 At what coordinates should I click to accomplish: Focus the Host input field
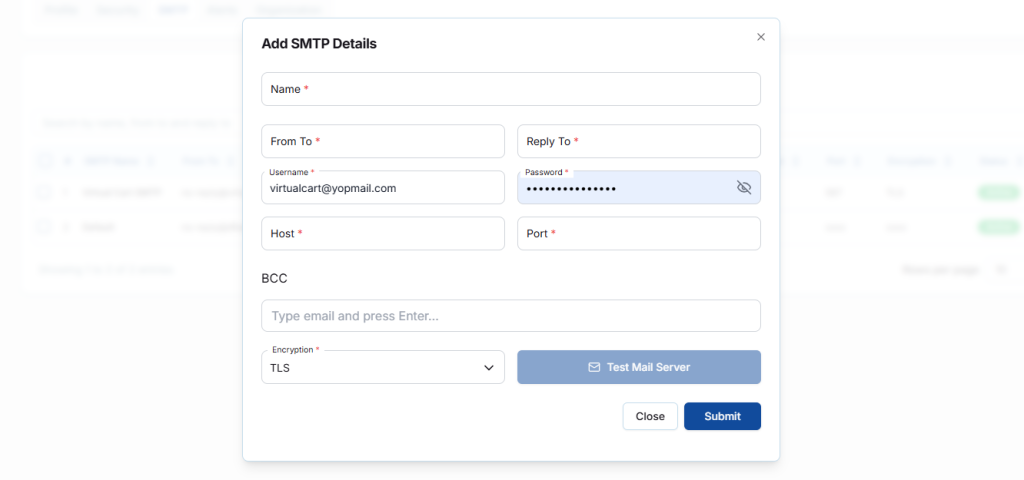[x=382, y=233]
